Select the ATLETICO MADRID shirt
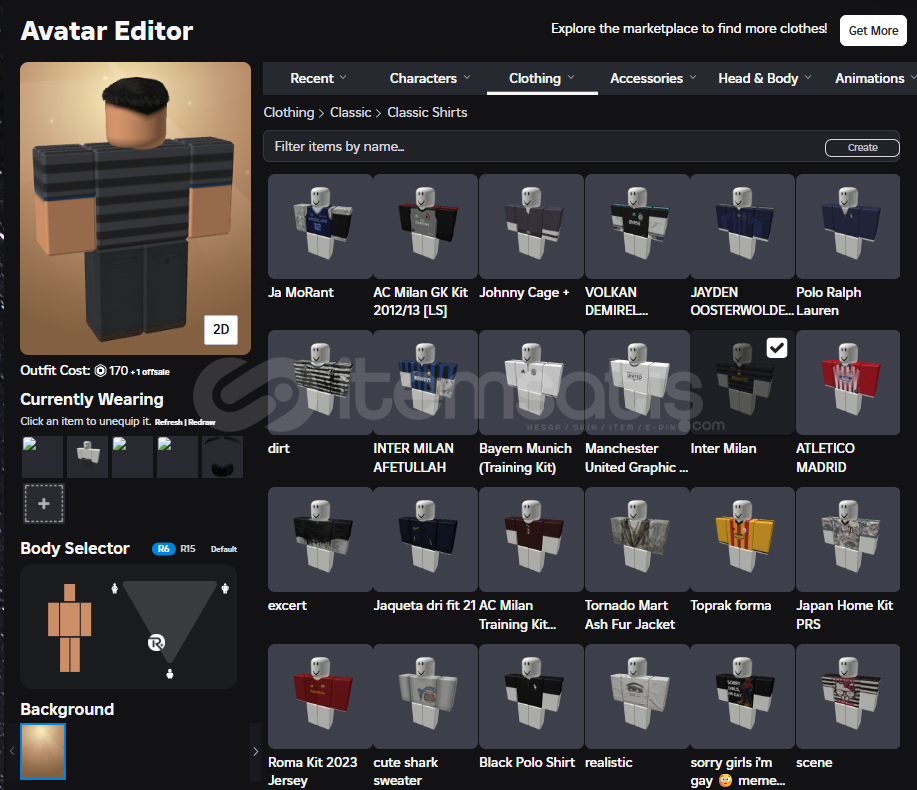This screenshot has width=917, height=790. [x=848, y=382]
